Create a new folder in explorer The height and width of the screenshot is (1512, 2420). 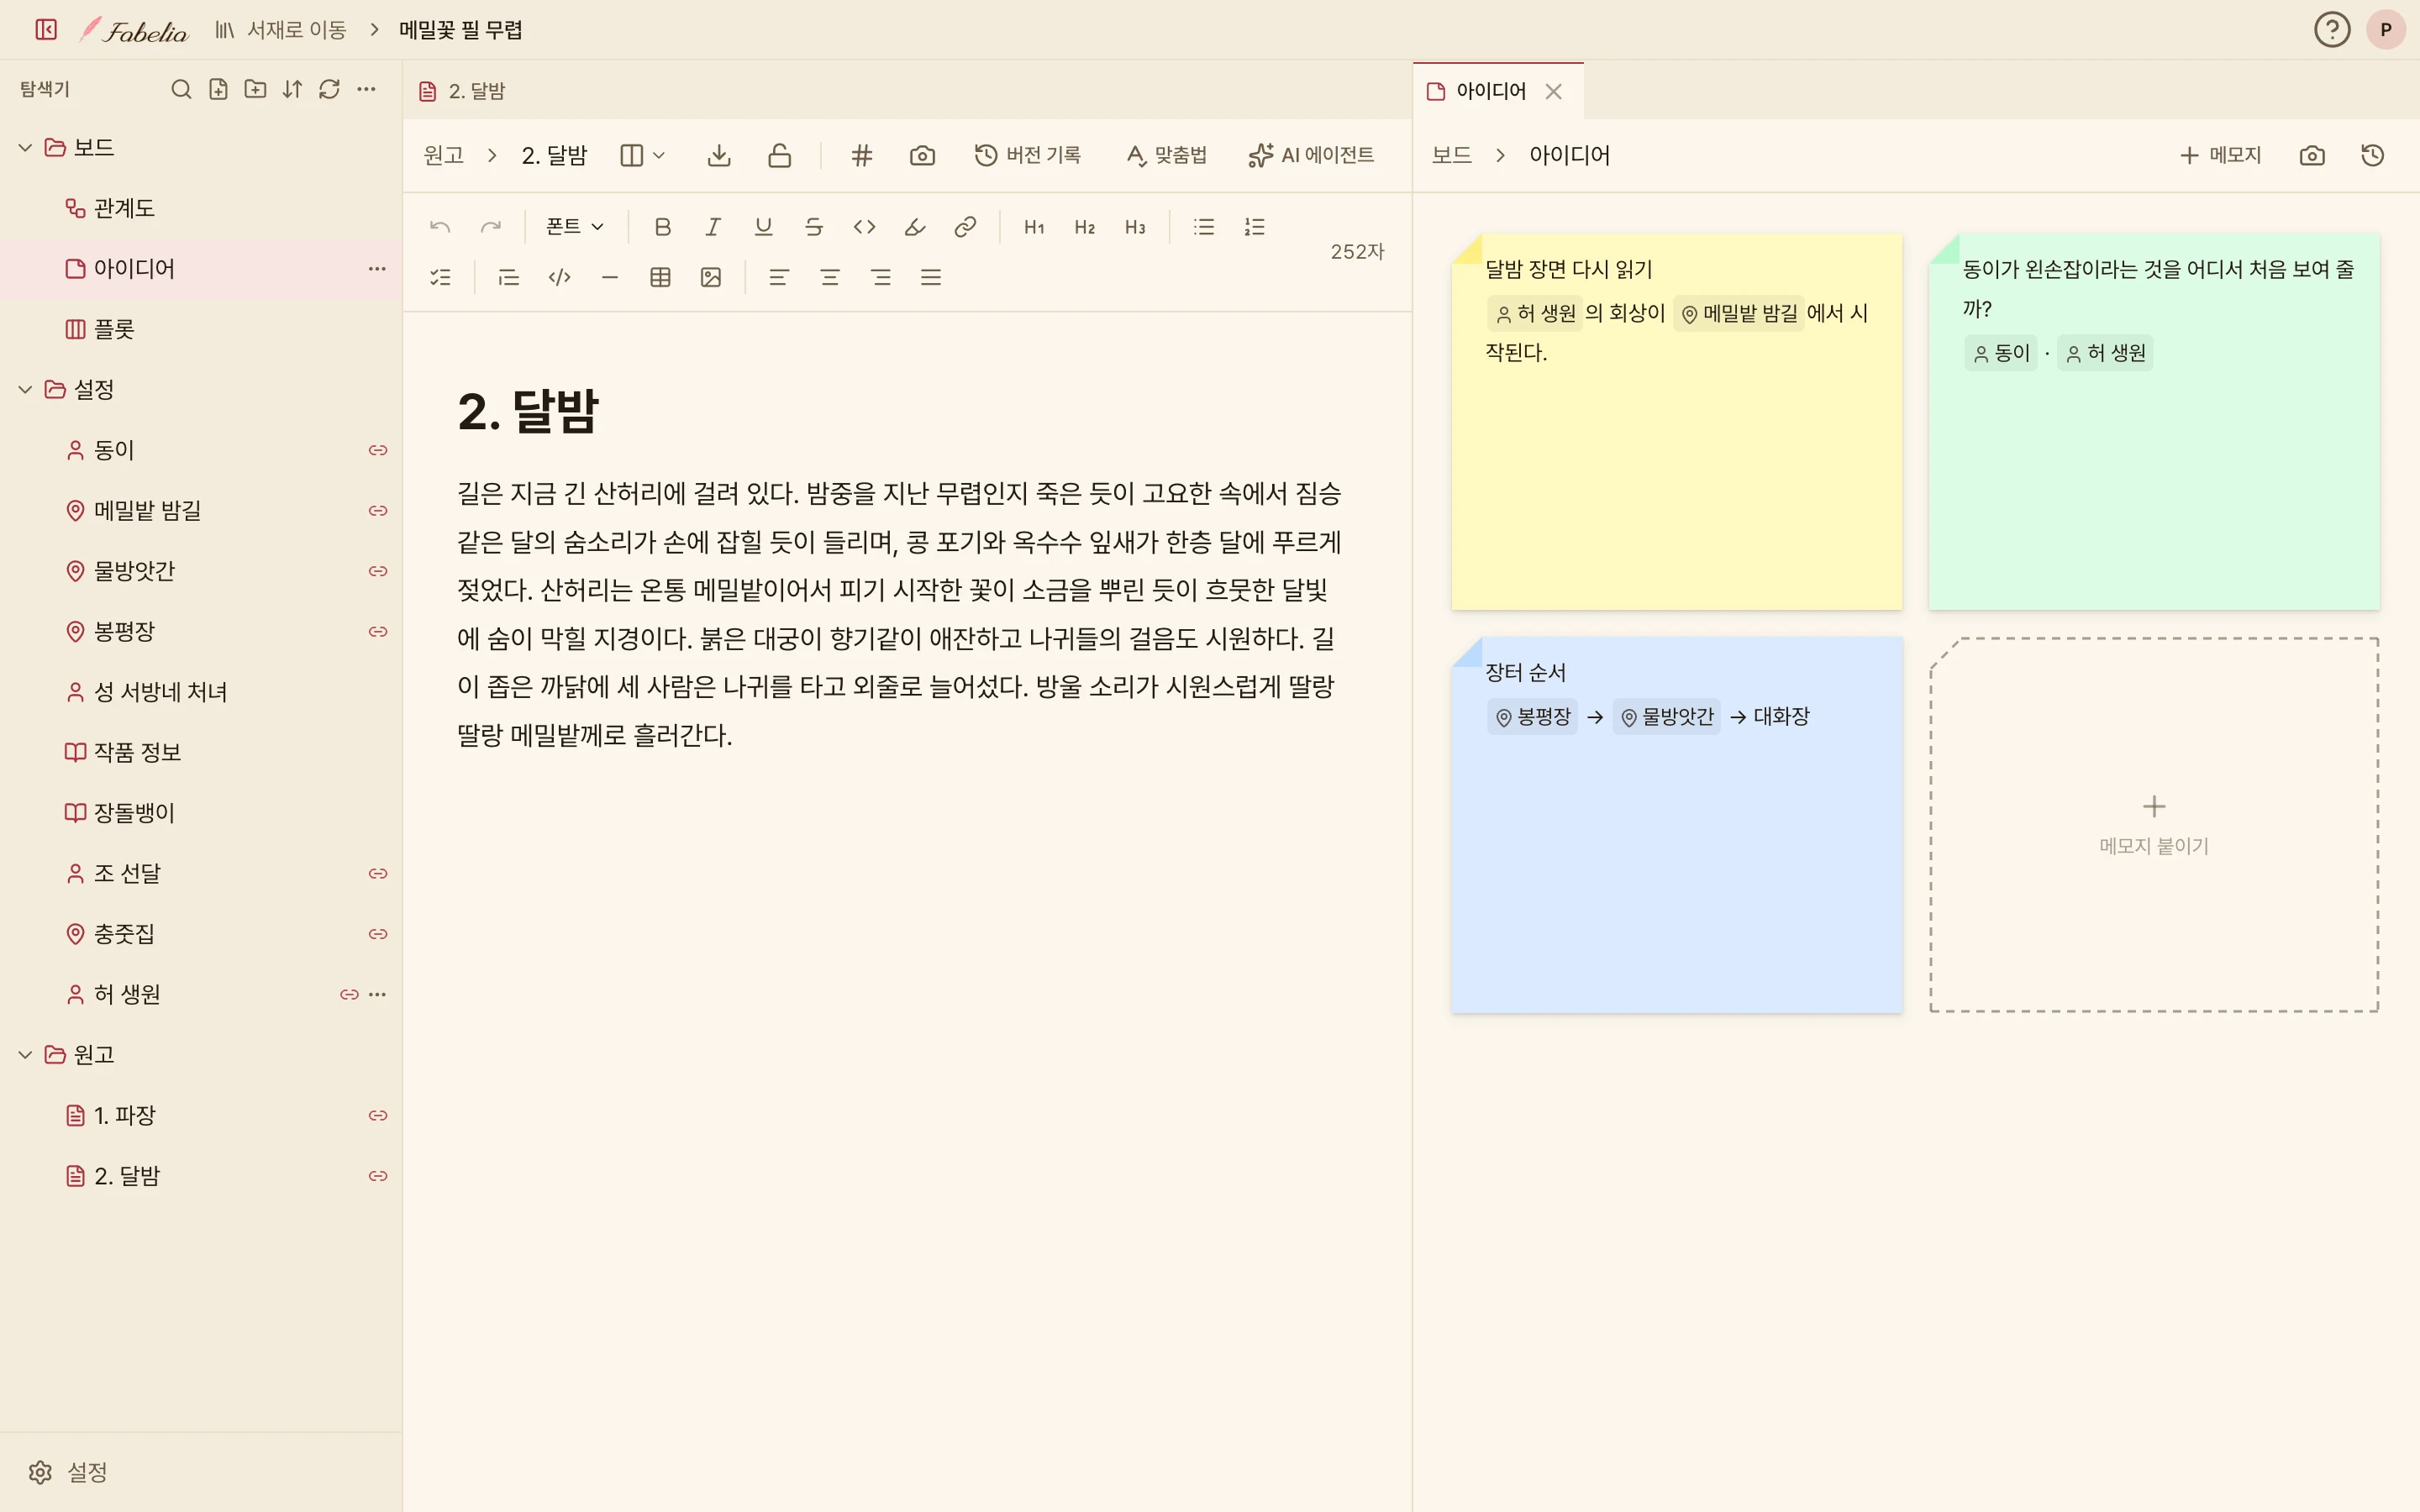coord(255,89)
